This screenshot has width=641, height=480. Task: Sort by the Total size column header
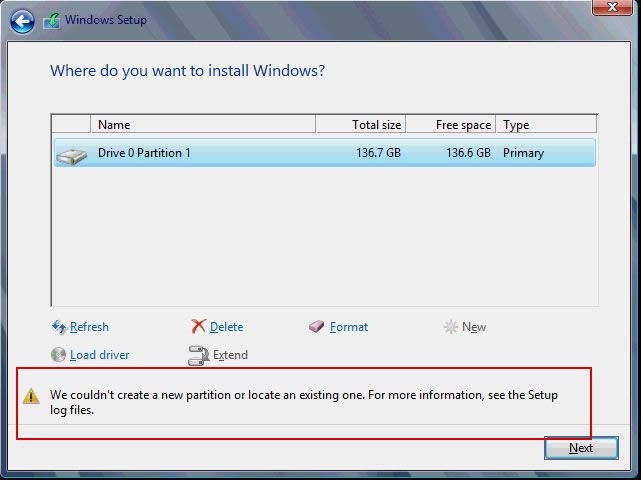pyautogui.click(x=361, y=125)
